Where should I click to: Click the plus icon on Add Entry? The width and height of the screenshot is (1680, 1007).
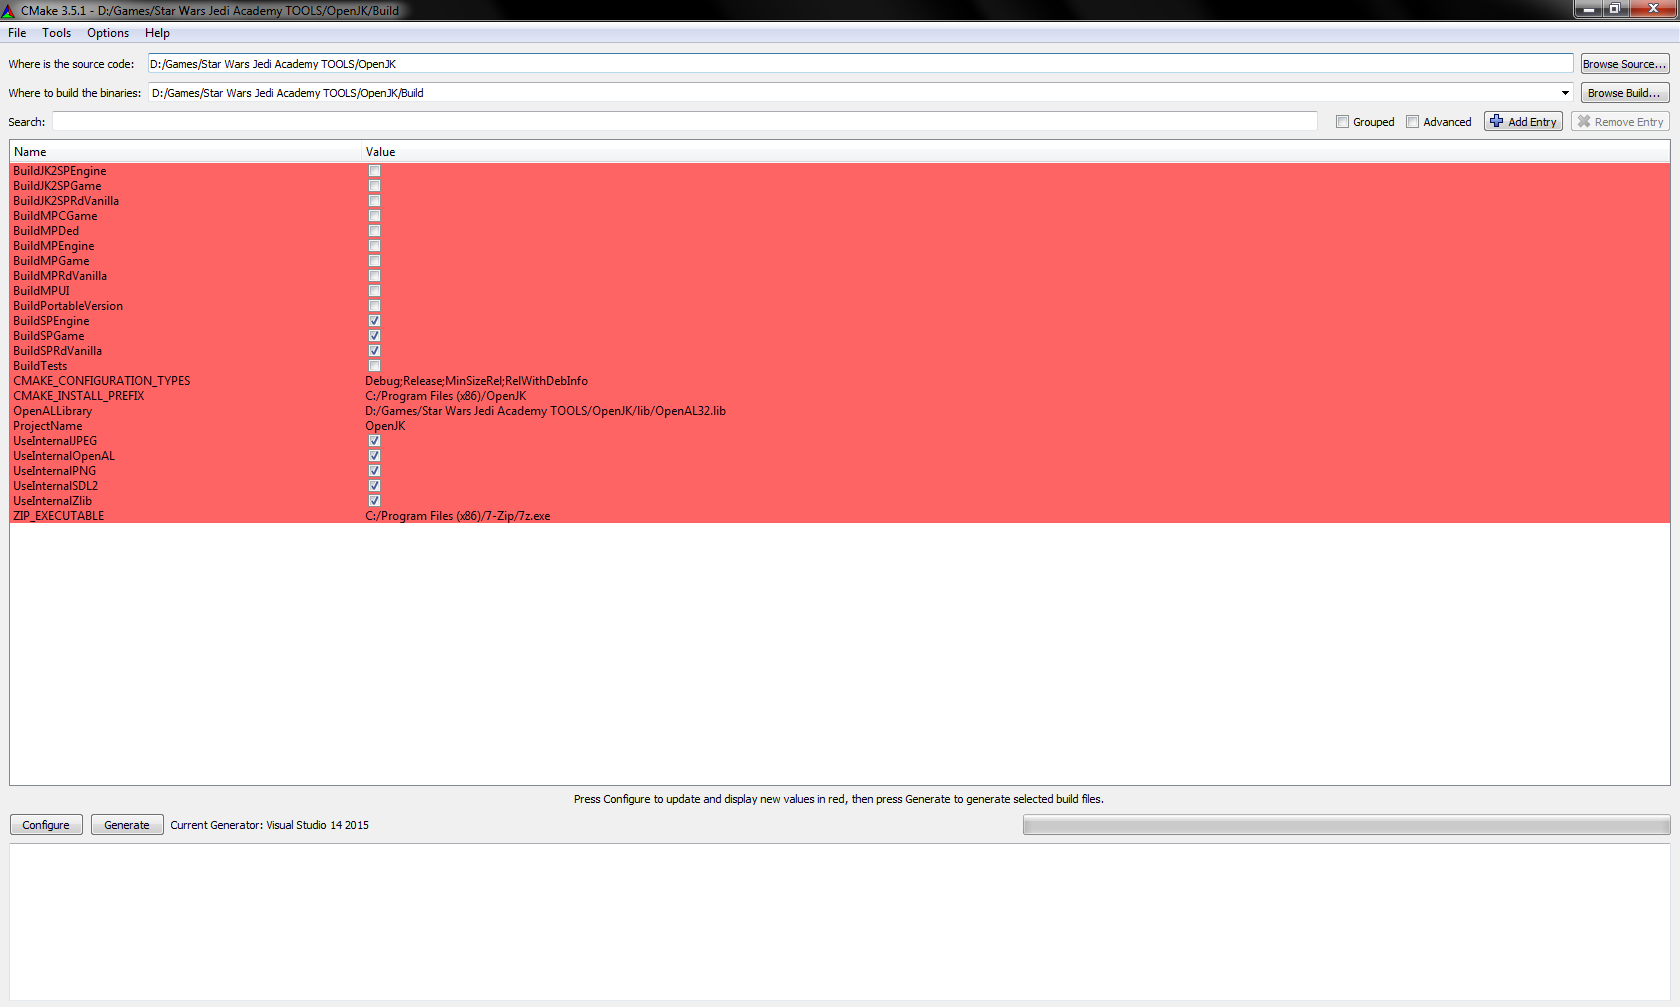pos(1496,121)
